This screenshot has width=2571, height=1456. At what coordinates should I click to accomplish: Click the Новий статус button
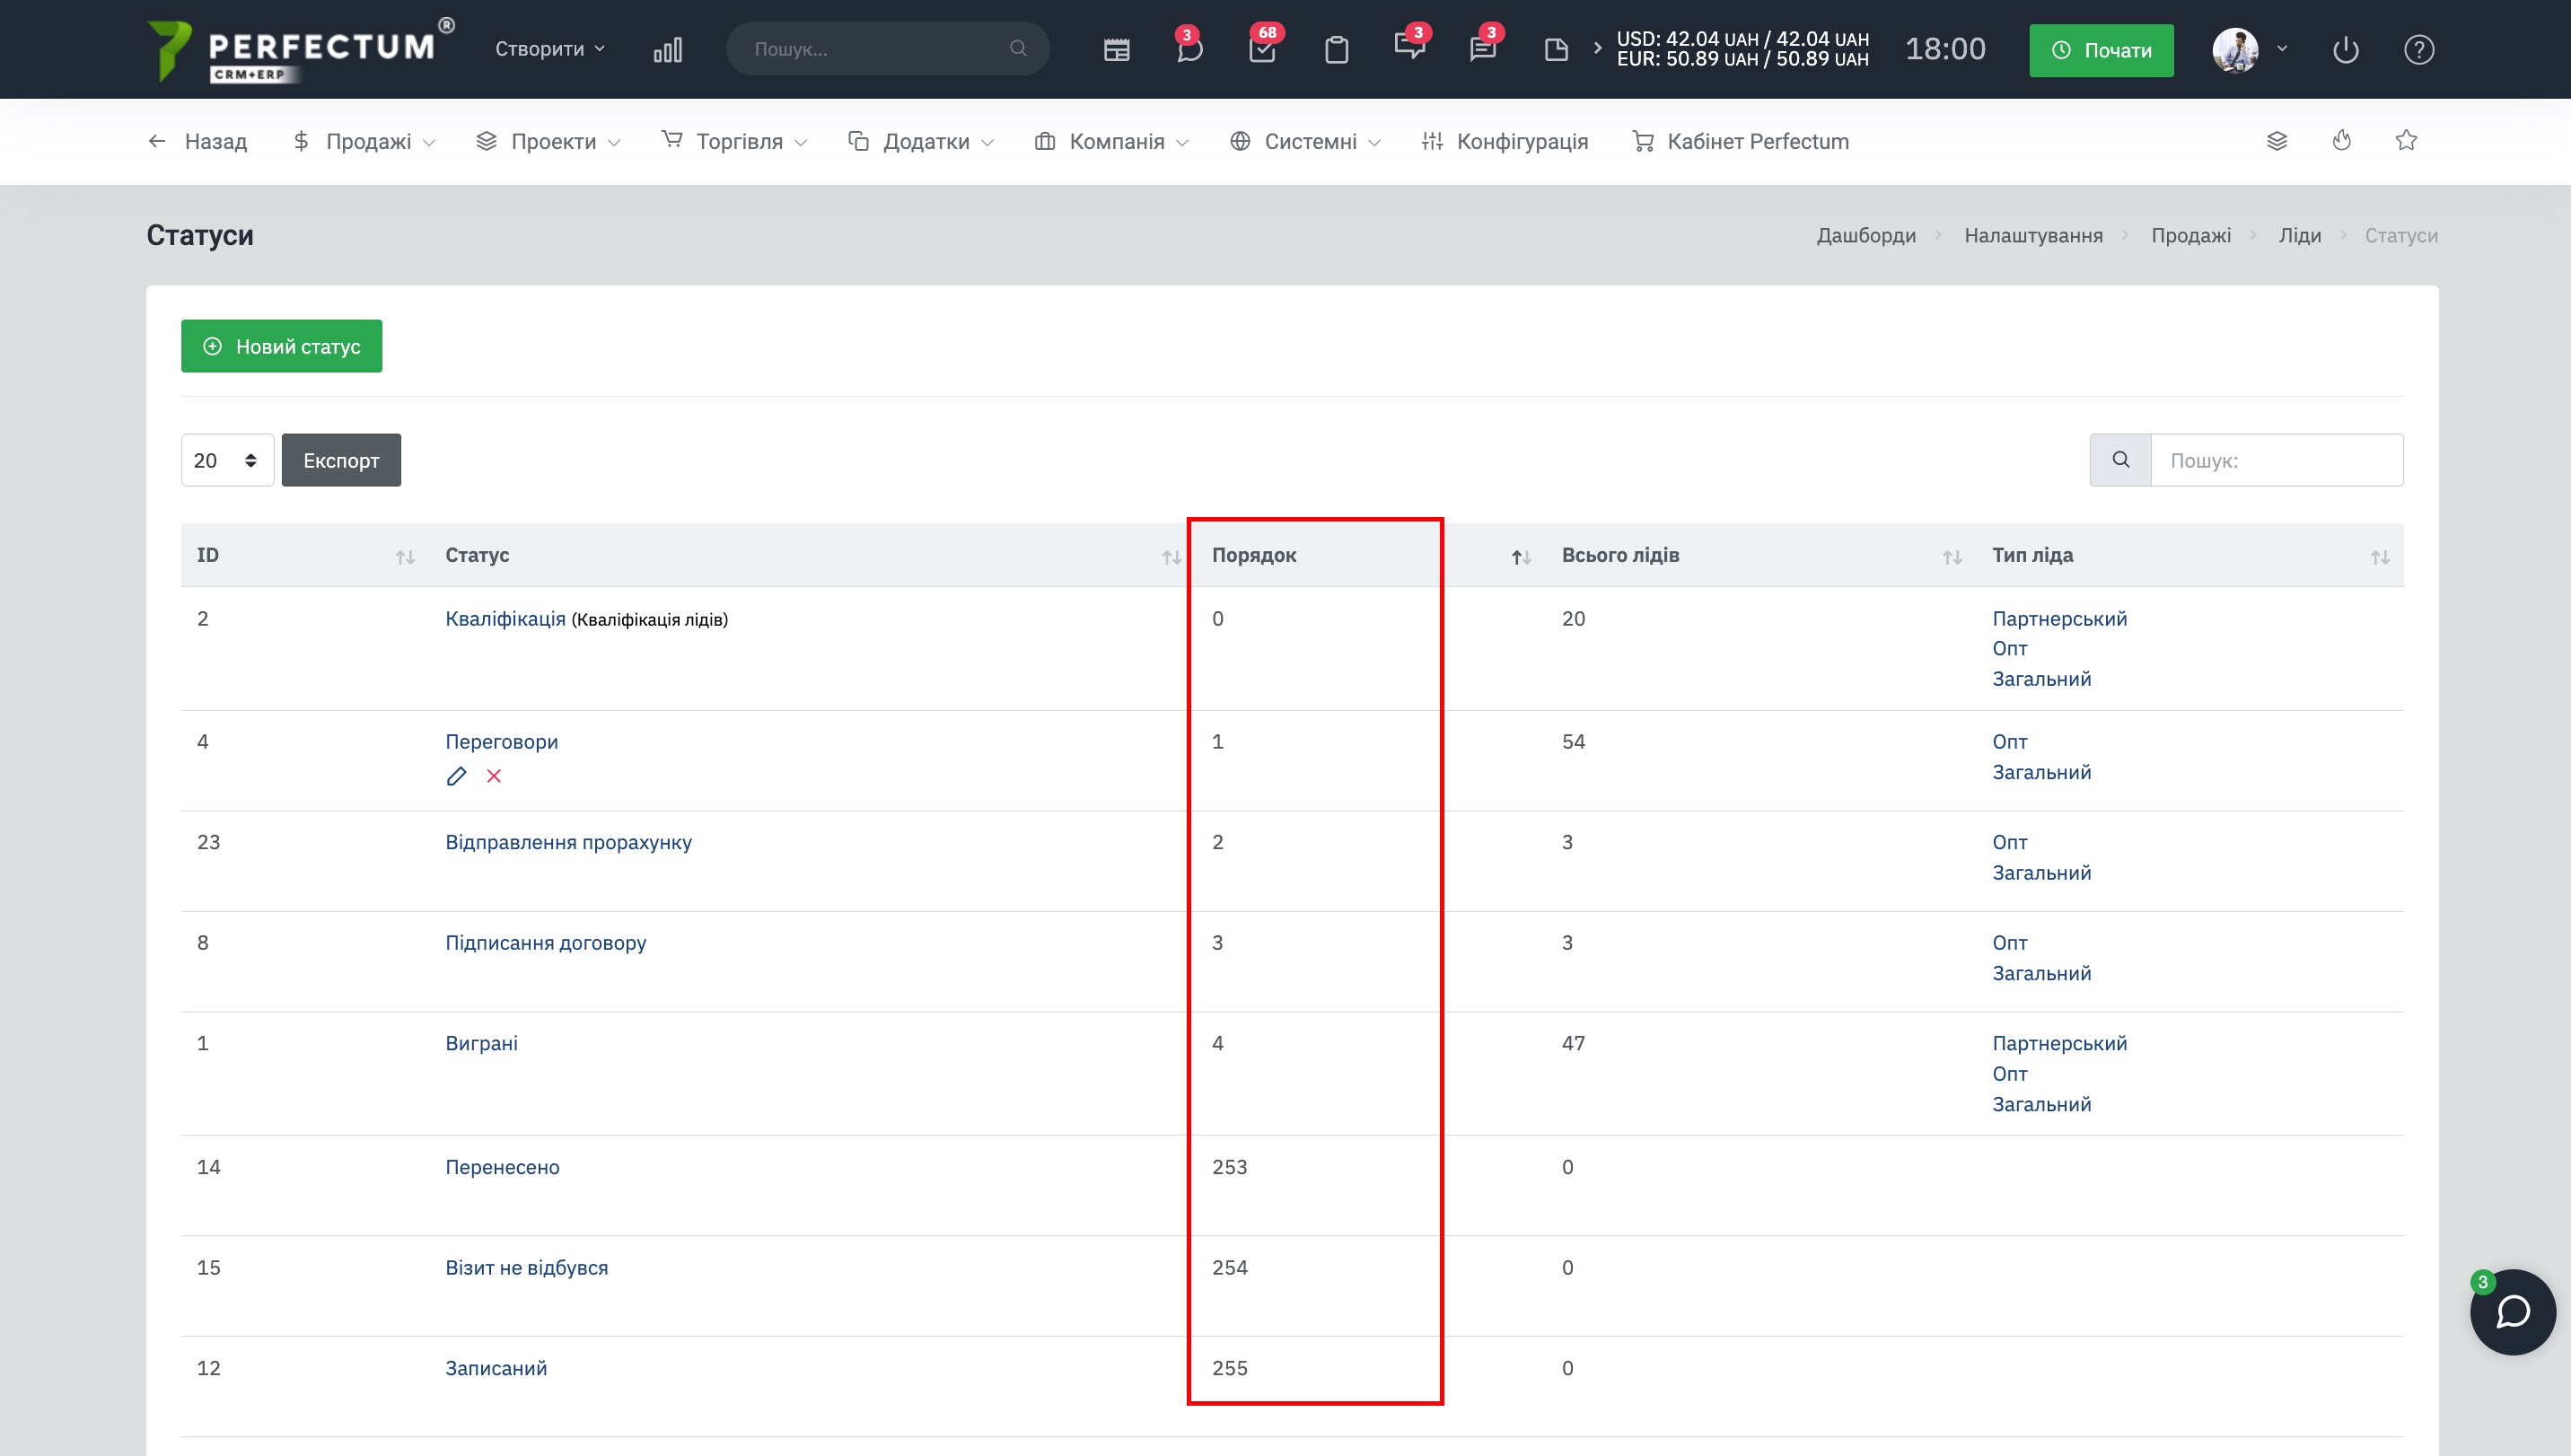[281, 346]
